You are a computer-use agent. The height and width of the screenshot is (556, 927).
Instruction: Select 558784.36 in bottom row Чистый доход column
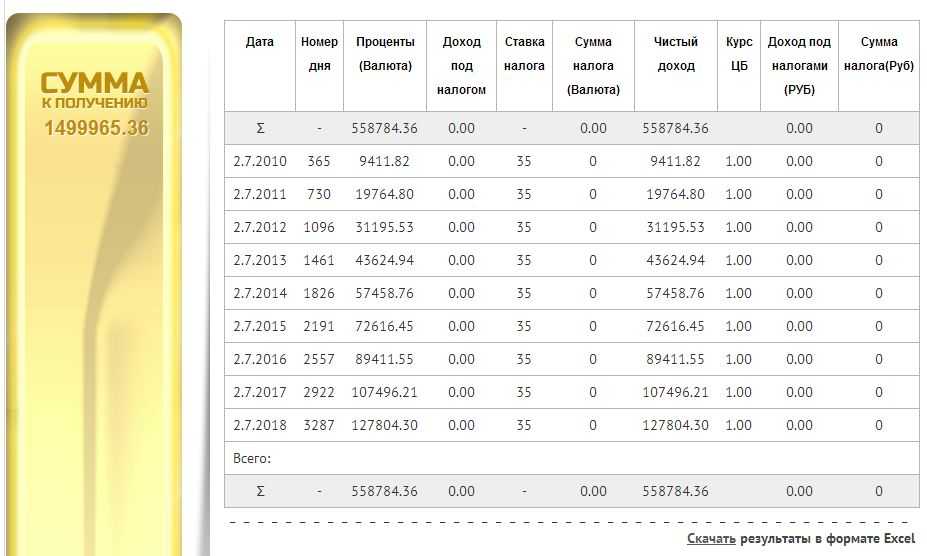tap(675, 492)
